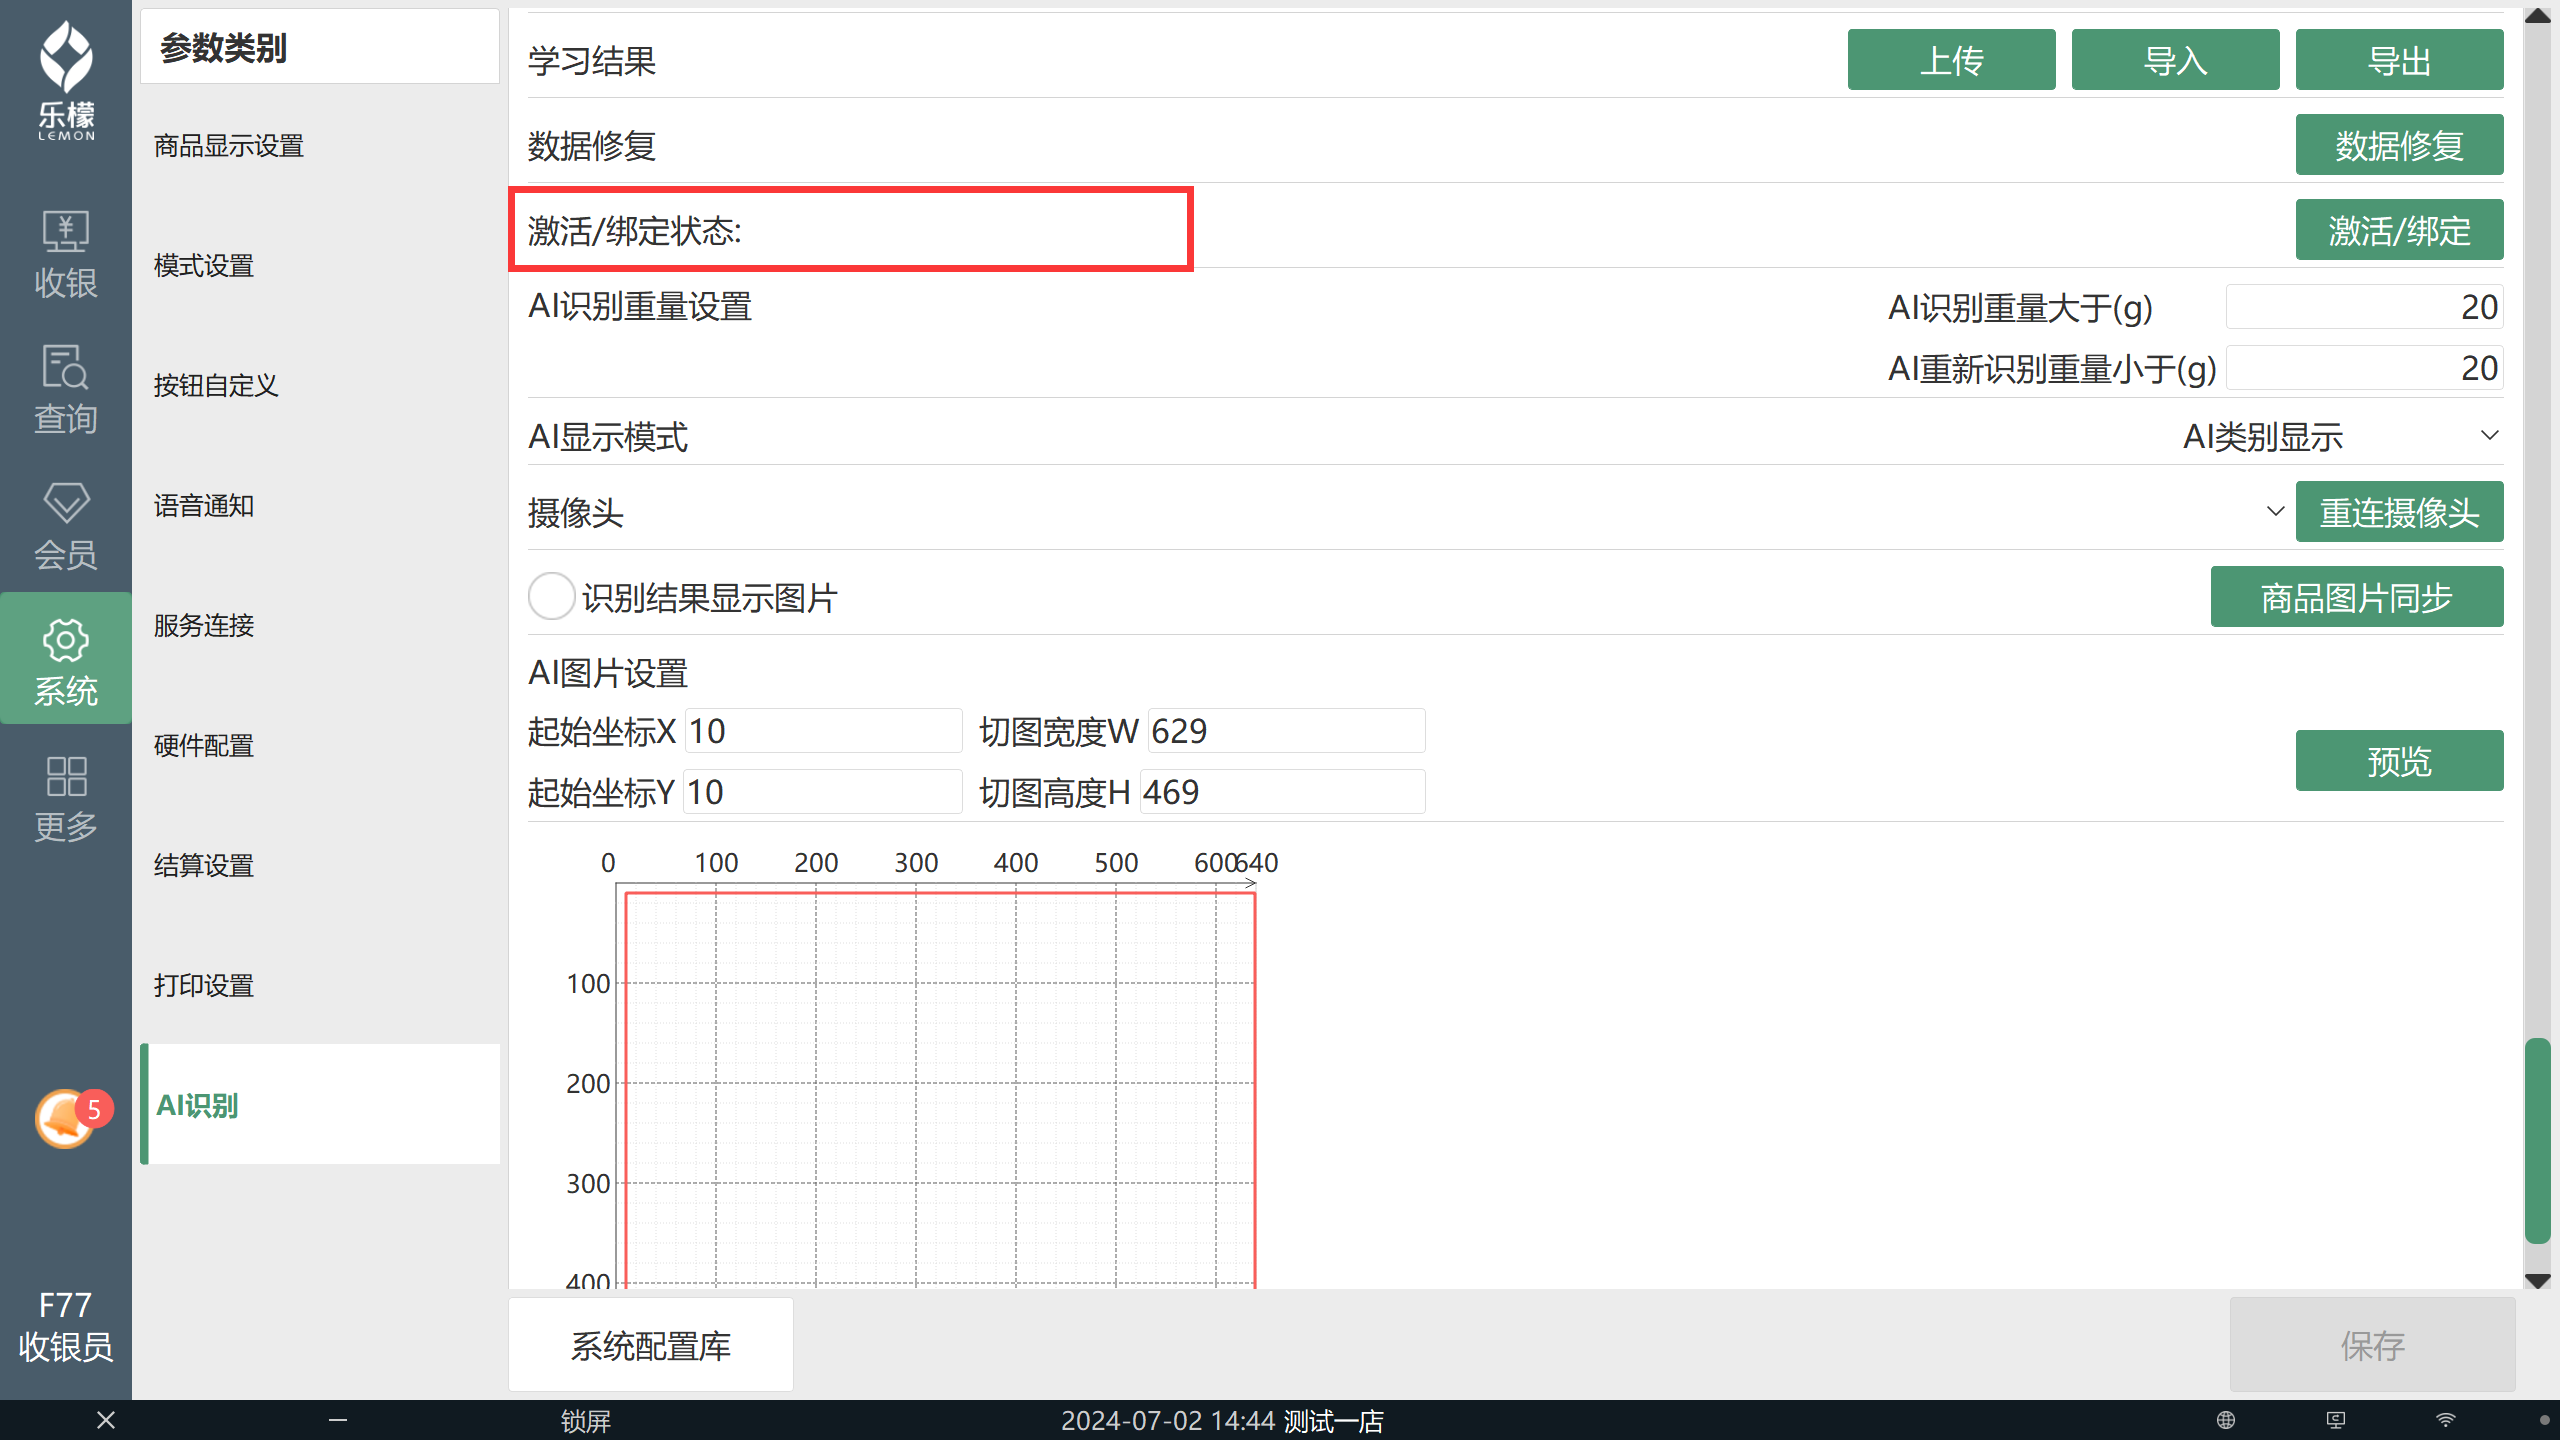Click the 2024-07-02 14:44 测试一店 text
Image resolution: width=2560 pixels, height=1440 pixels.
[x=1222, y=1421]
